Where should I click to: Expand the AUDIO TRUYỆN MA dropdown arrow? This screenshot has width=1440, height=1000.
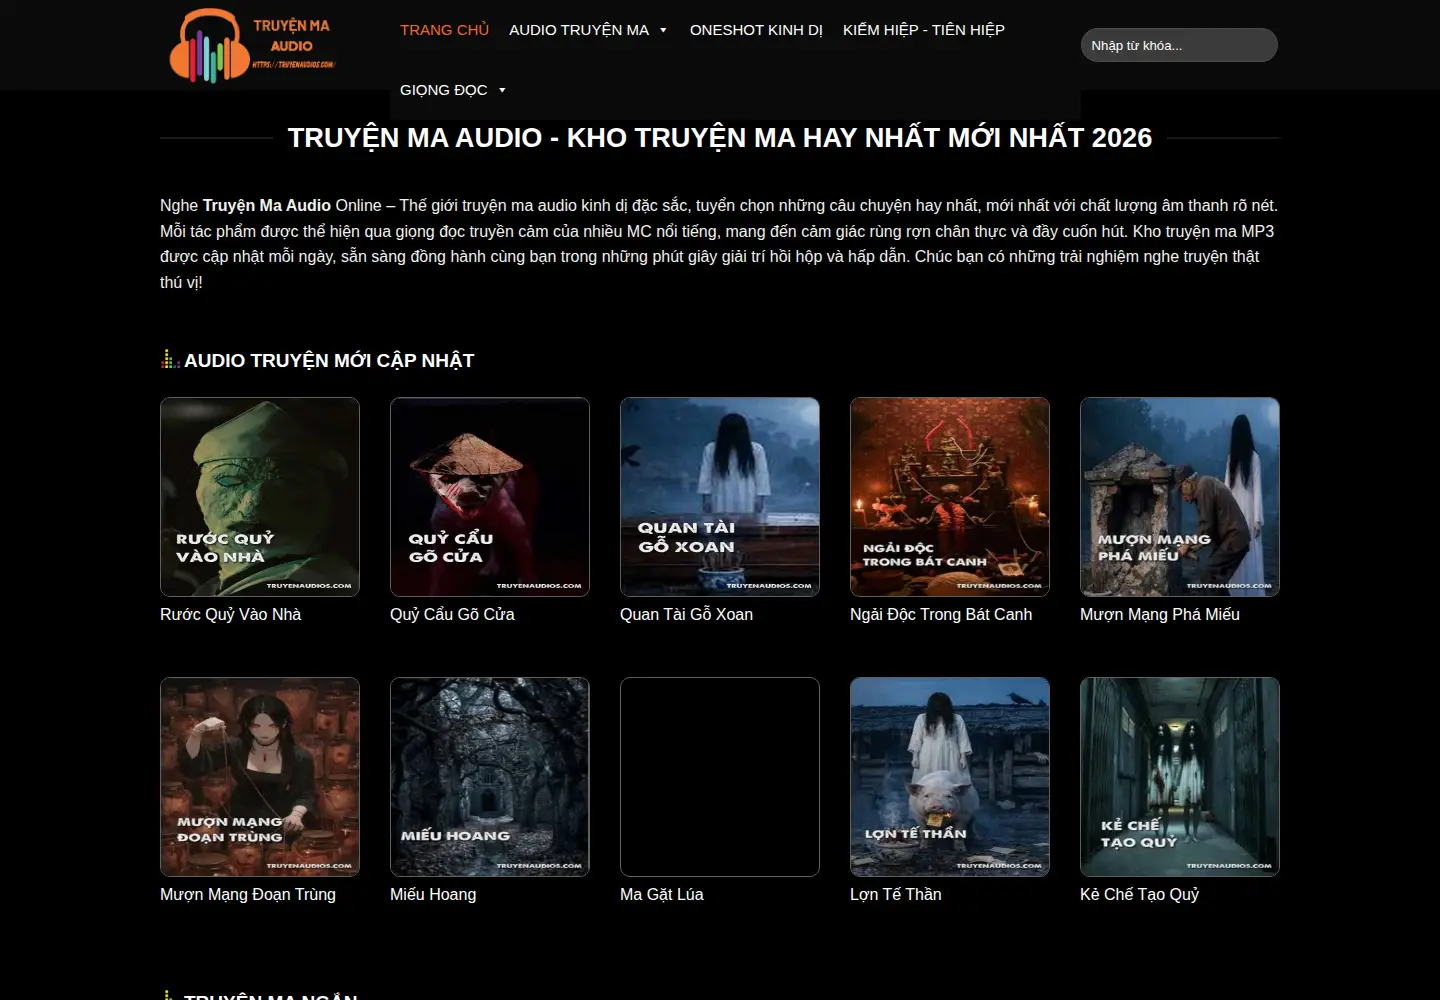(663, 30)
